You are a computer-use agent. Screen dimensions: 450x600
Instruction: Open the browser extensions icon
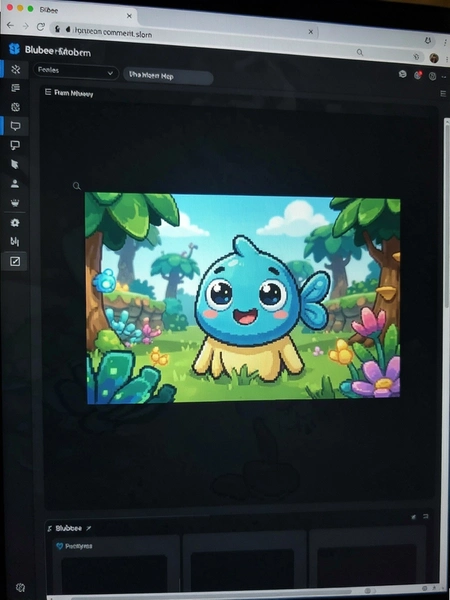point(428,40)
